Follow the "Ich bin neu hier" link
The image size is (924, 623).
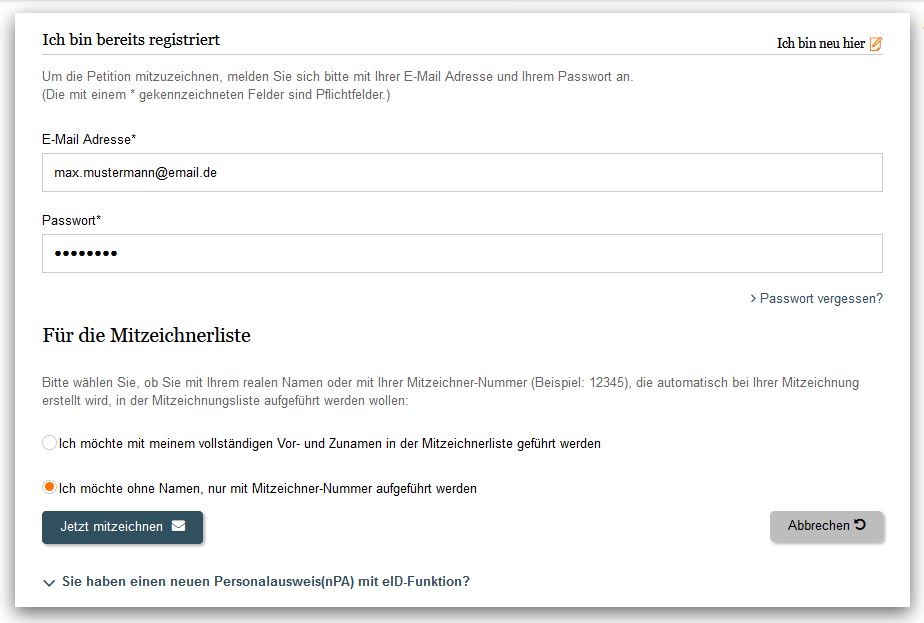[x=820, y=44]
